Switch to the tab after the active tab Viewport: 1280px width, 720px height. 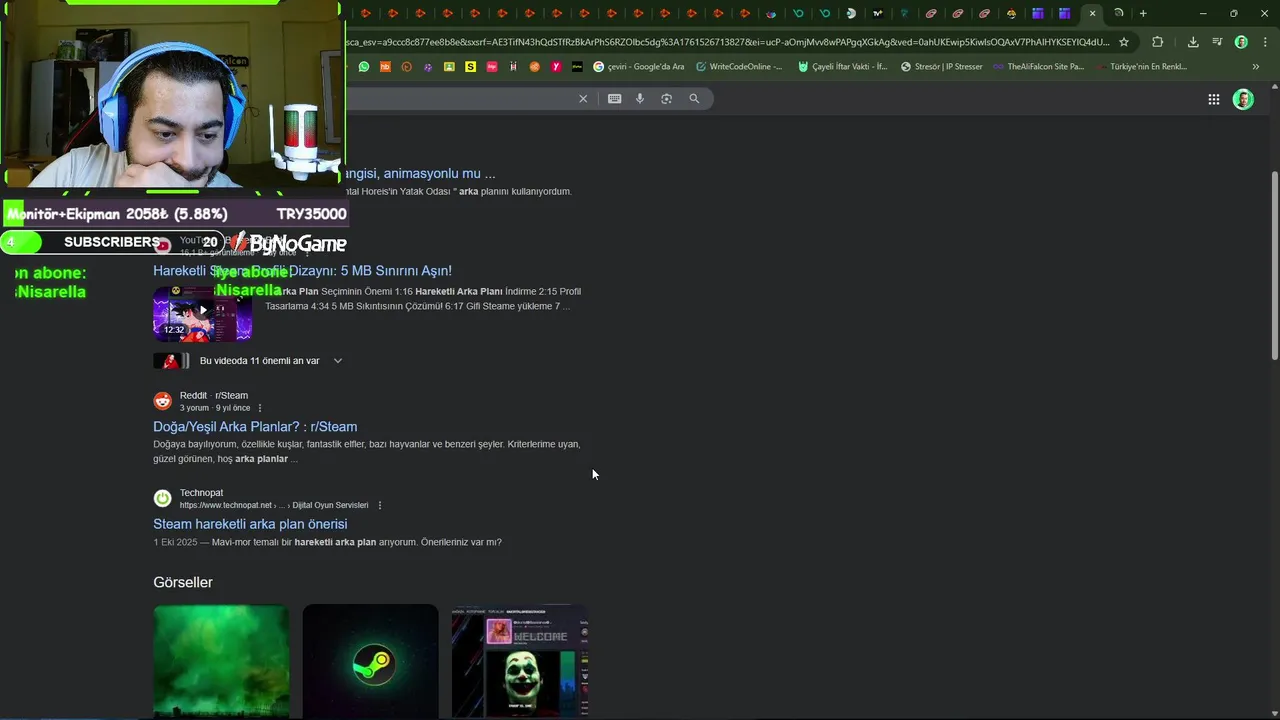click(x=1119, y=13)
